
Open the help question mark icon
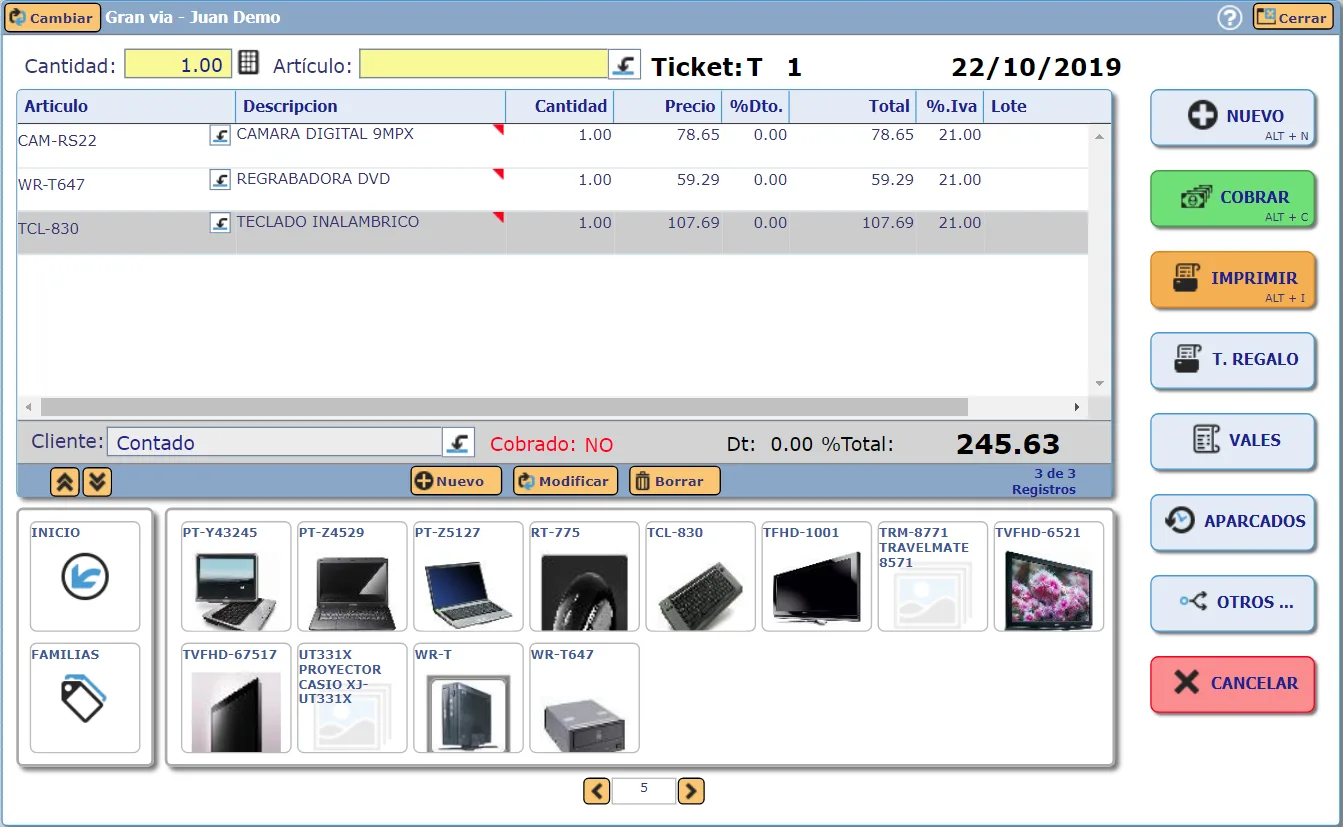(x=1229, y=17)
